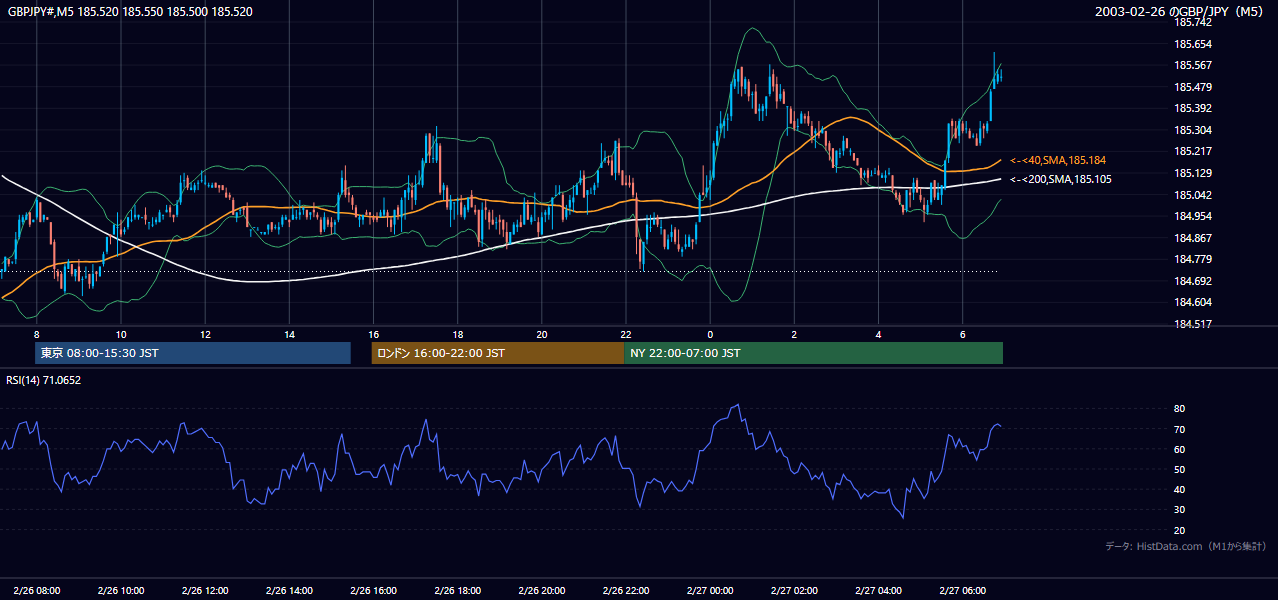Click price level 184.779 on the axis
1278x600 pixels.
point(1193,259)
